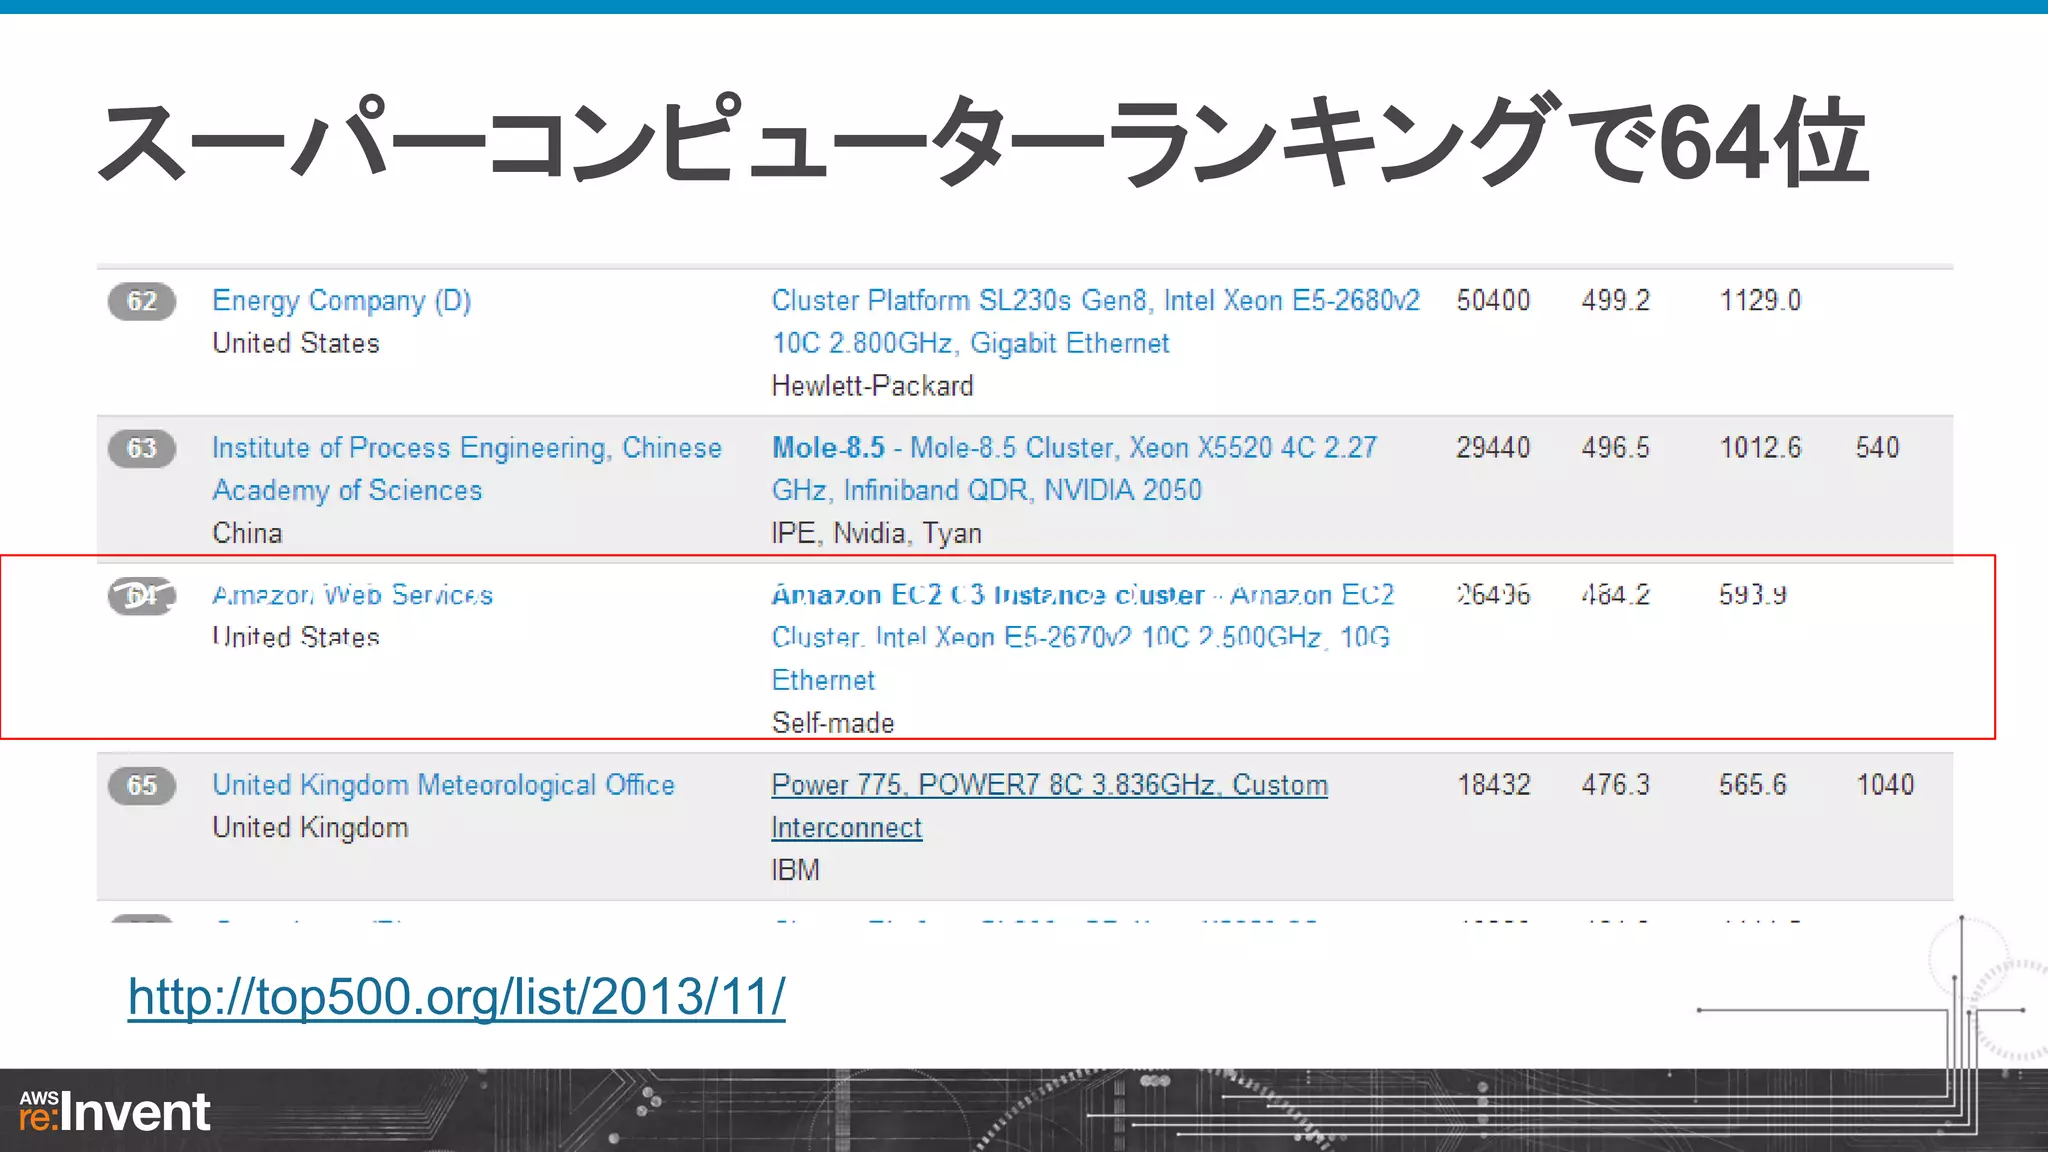Click the Rmax value 476.3

[x=1615, y=784]
